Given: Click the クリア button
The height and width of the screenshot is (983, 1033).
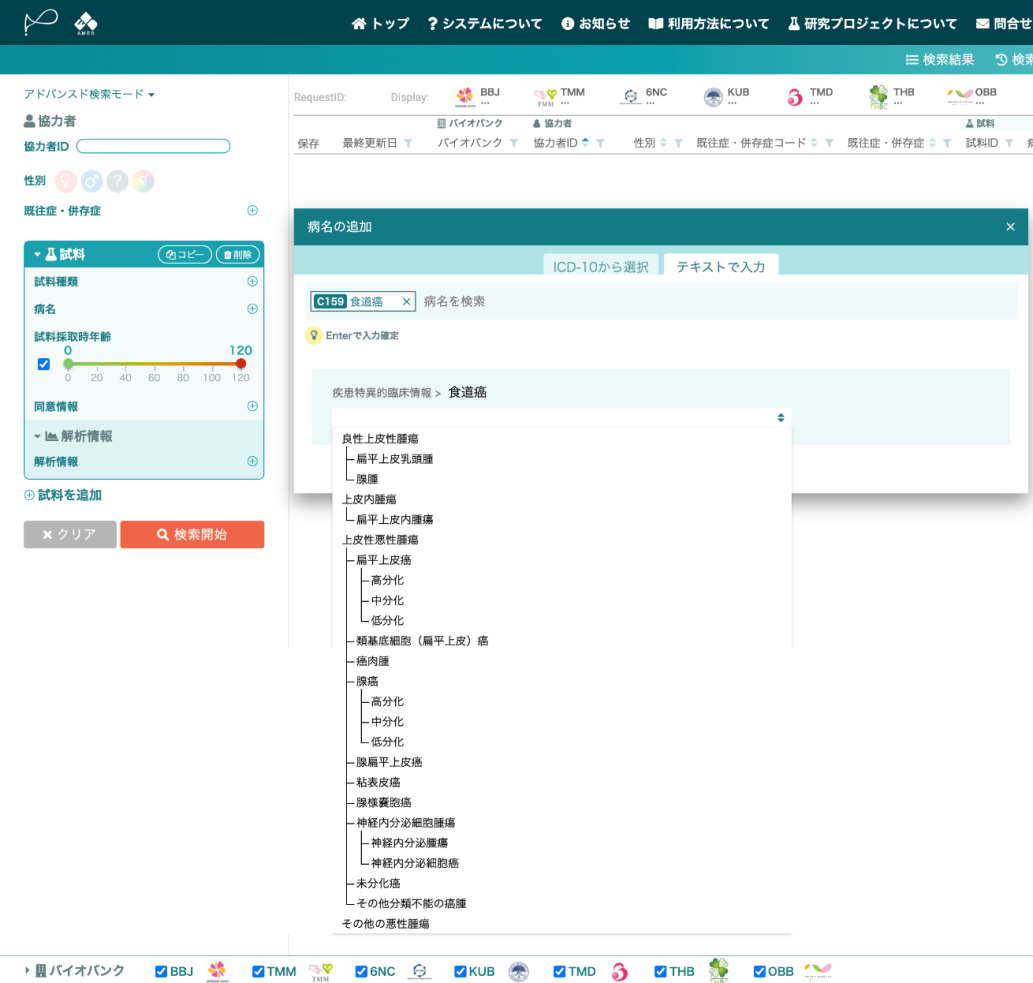Looking at the screenshot, I should pyautogui.click(x=70, y=534).
